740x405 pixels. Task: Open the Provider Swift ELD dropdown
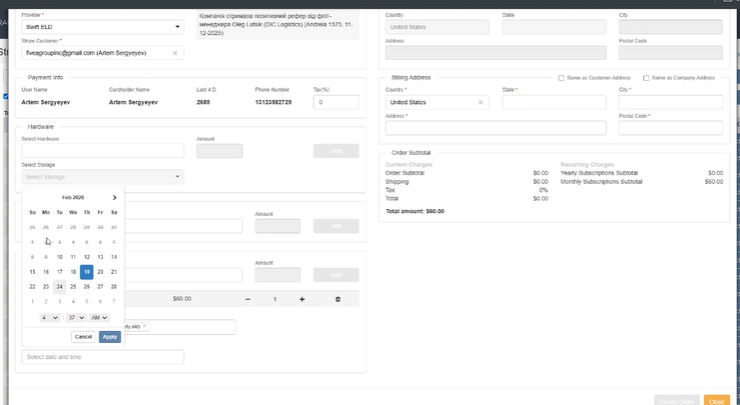coord(102,27)
